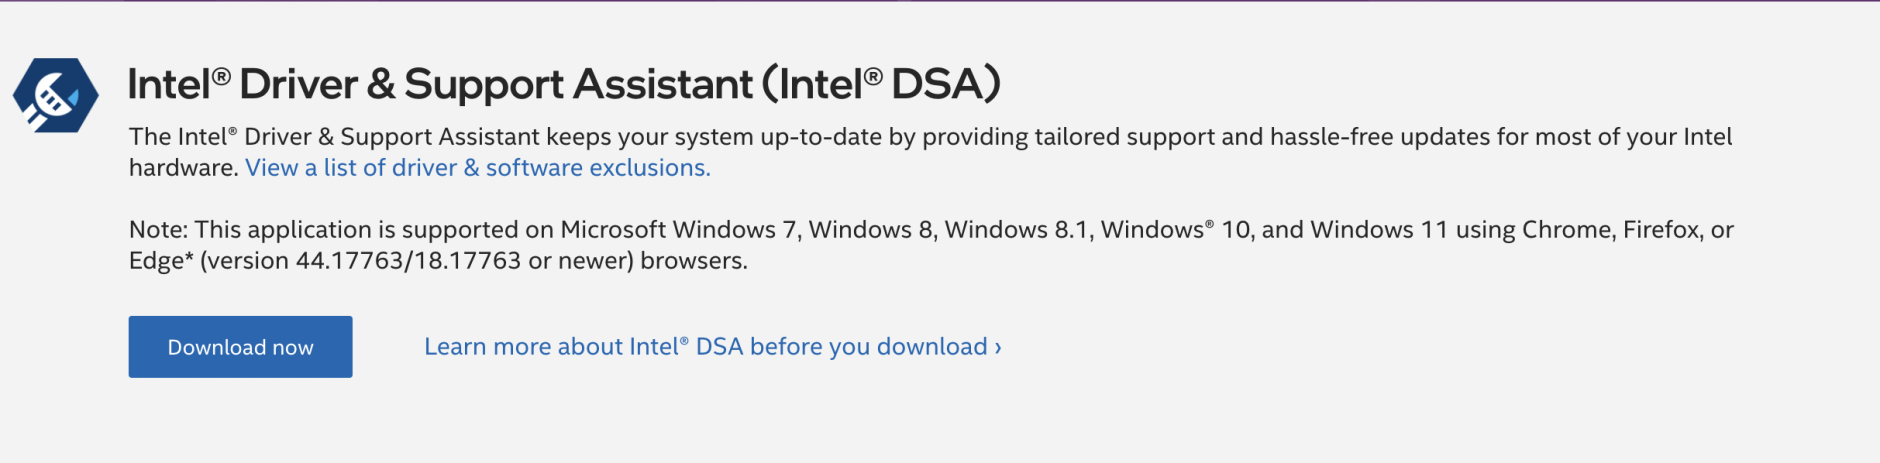
Task: Click the Intel DSA hexagon wrench icon
Action: (56, 96)
